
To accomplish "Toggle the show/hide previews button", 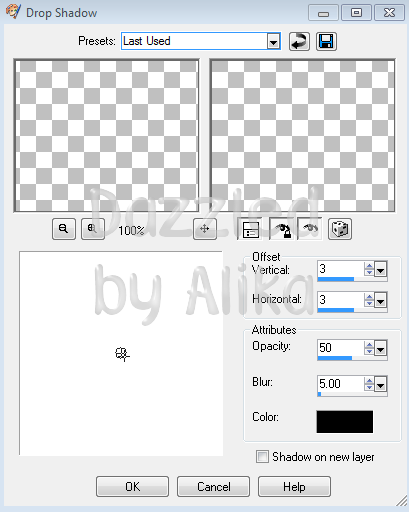I will point(250,229).
